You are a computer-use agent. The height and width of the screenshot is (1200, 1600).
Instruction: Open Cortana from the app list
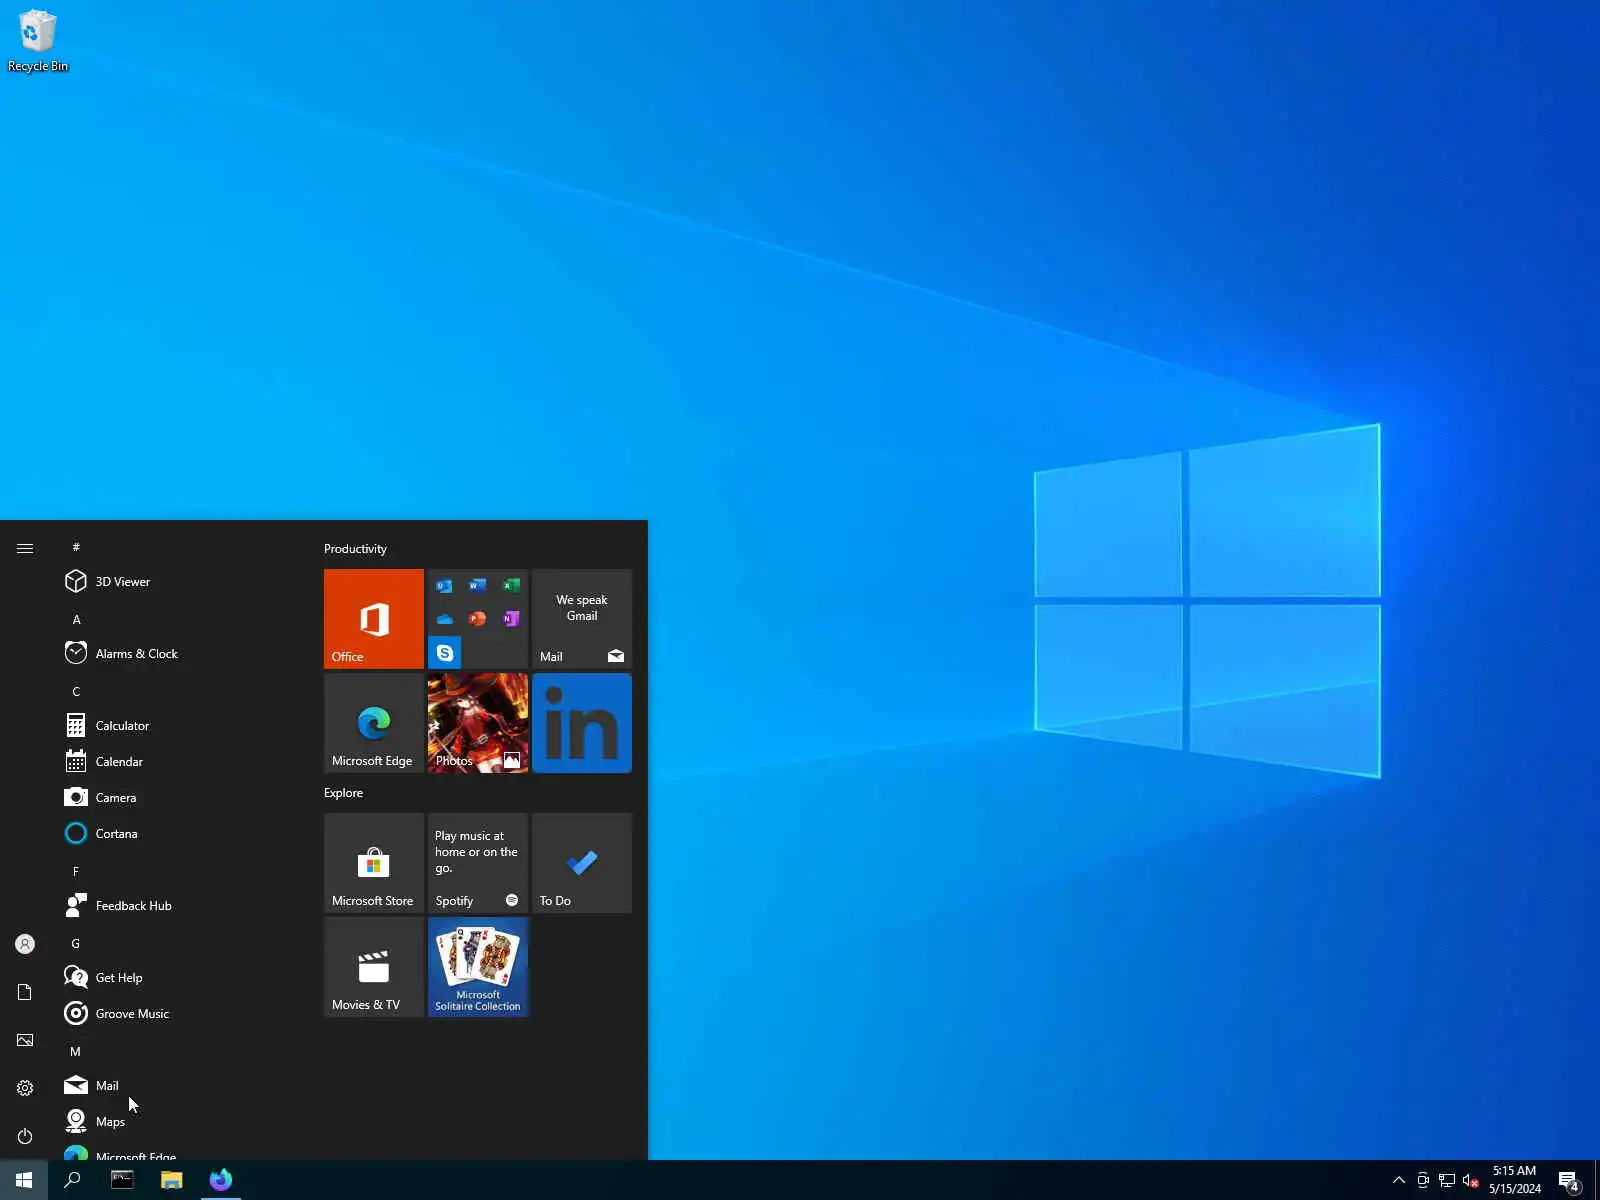click(x=180, y=834)
